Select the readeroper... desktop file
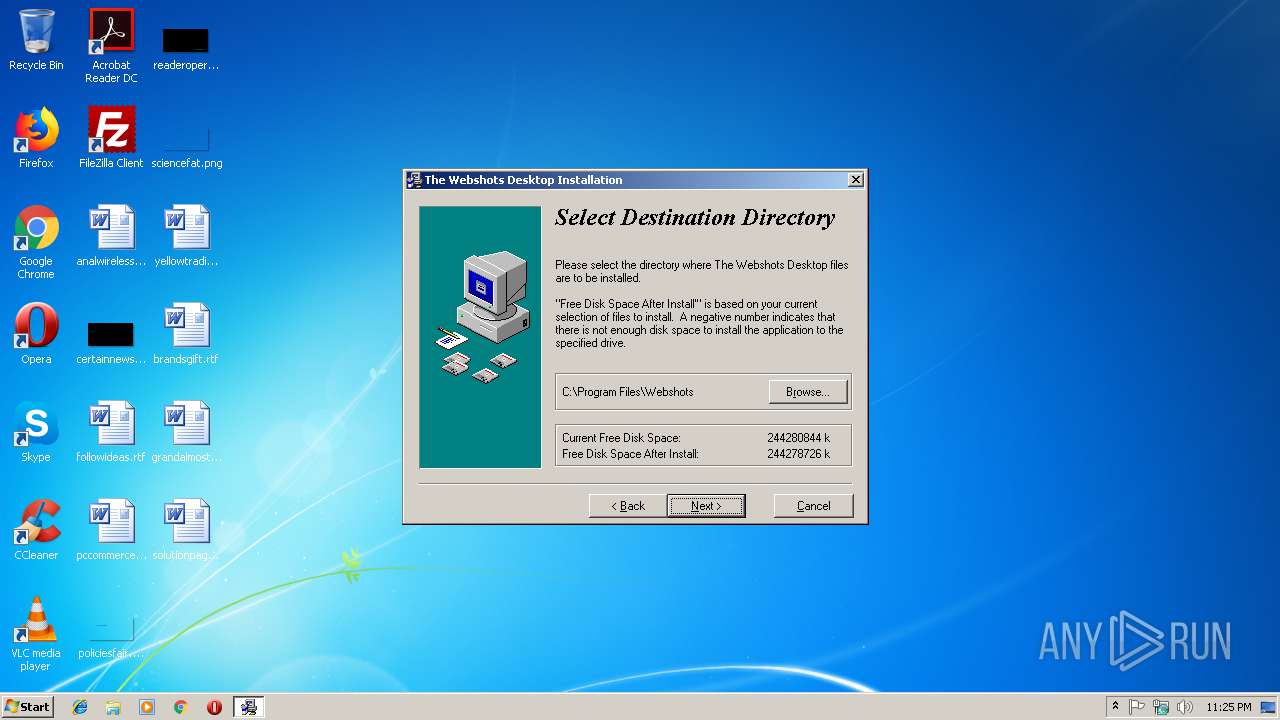 (186, 47)
